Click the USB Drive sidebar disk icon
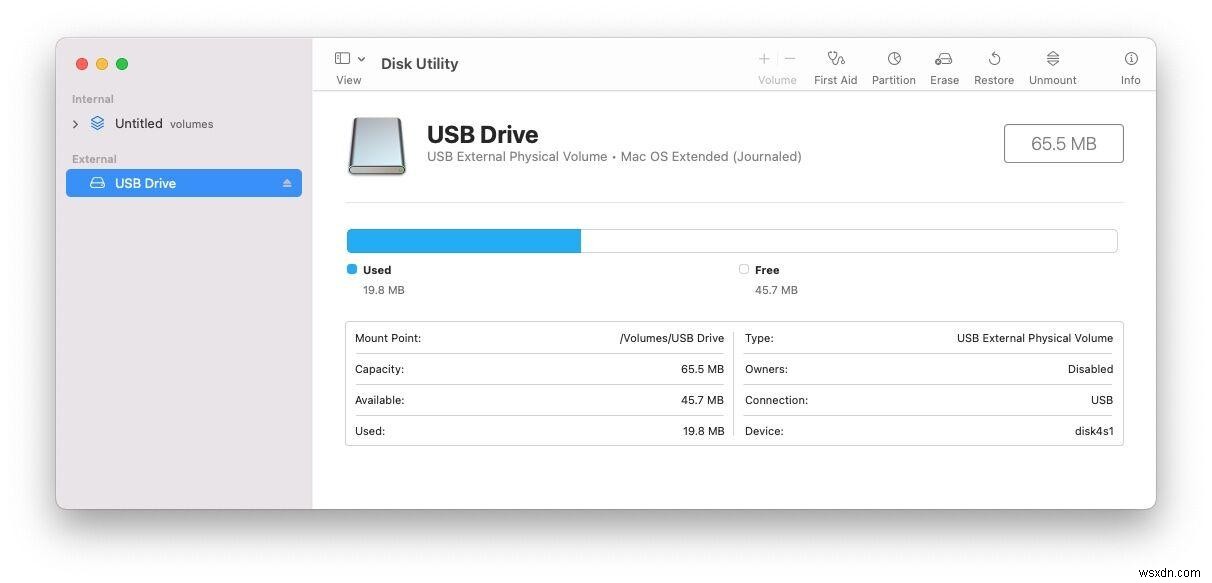This screenshot has width=1212, height=583. pyautogui.click(x=97, y=183)
